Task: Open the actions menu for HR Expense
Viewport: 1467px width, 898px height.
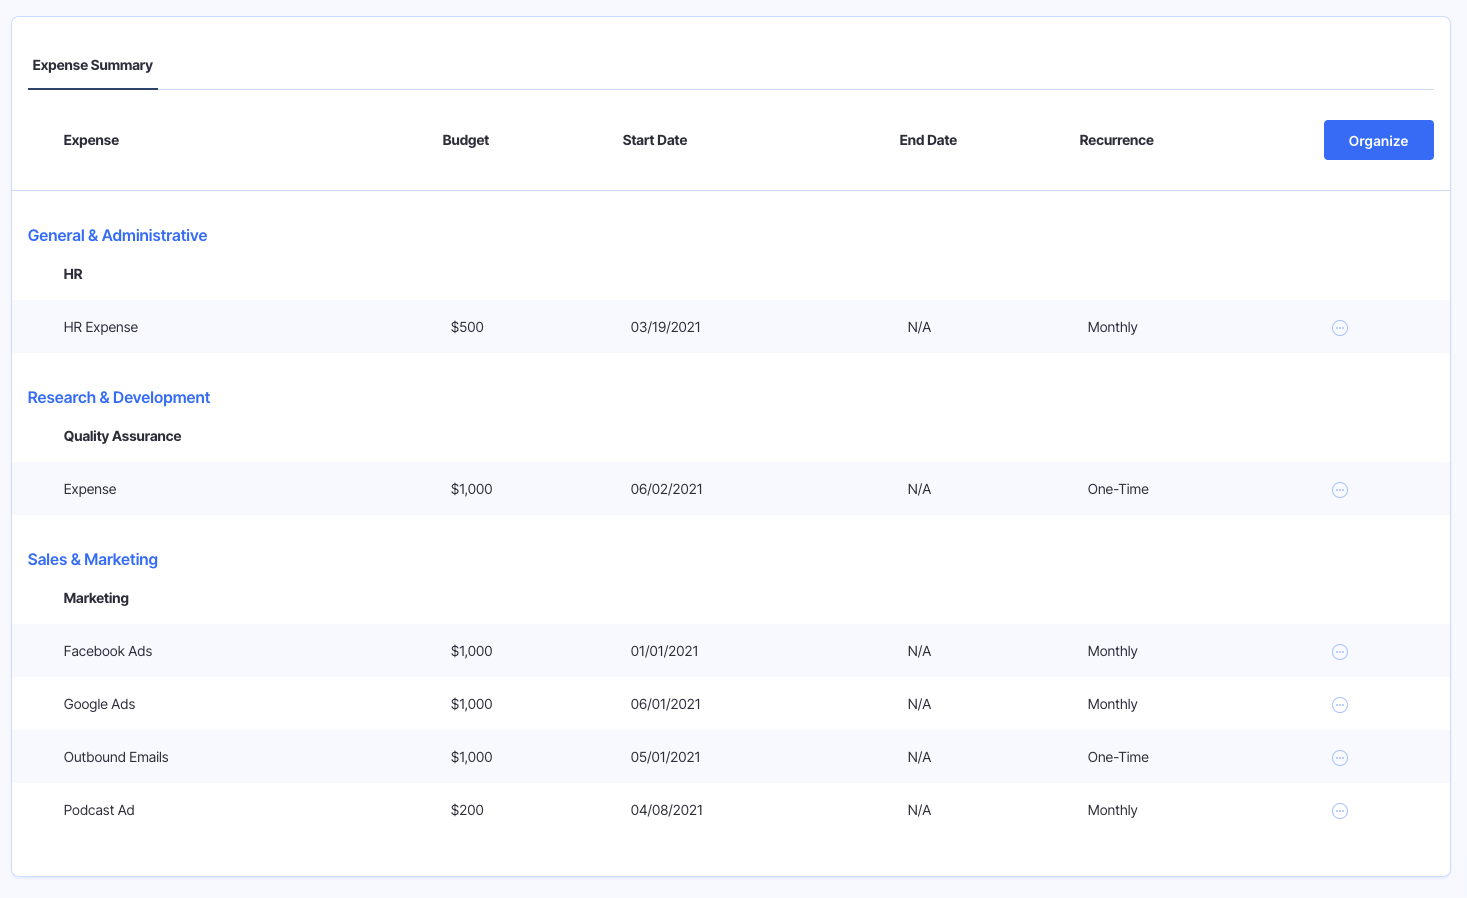Action: (x=1340, y=327)
